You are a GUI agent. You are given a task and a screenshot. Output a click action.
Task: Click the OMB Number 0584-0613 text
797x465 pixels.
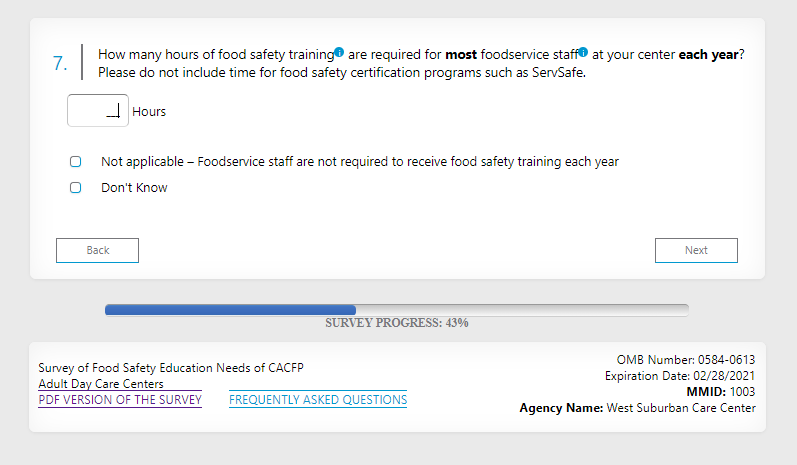click(x=687, y=360)
